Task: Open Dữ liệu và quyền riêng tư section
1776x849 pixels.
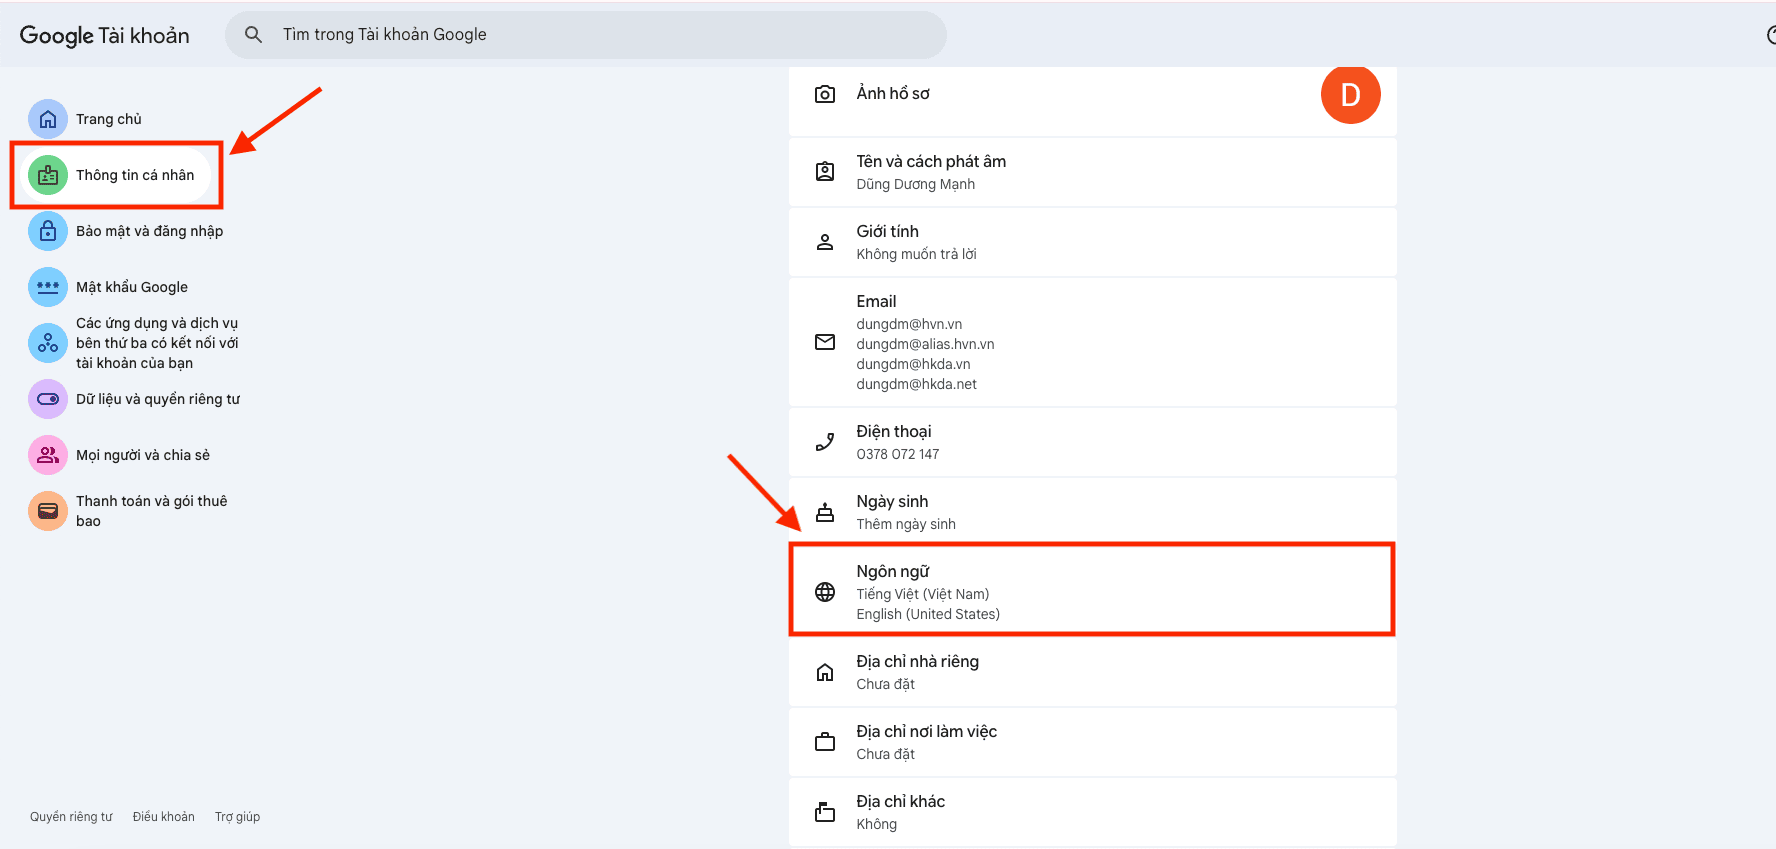Action: (x=158, y=399)
